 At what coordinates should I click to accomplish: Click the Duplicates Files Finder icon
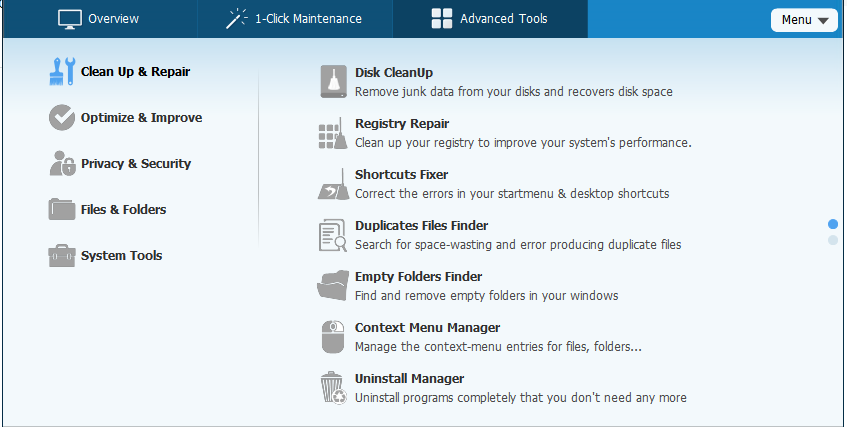pos(332,235)
